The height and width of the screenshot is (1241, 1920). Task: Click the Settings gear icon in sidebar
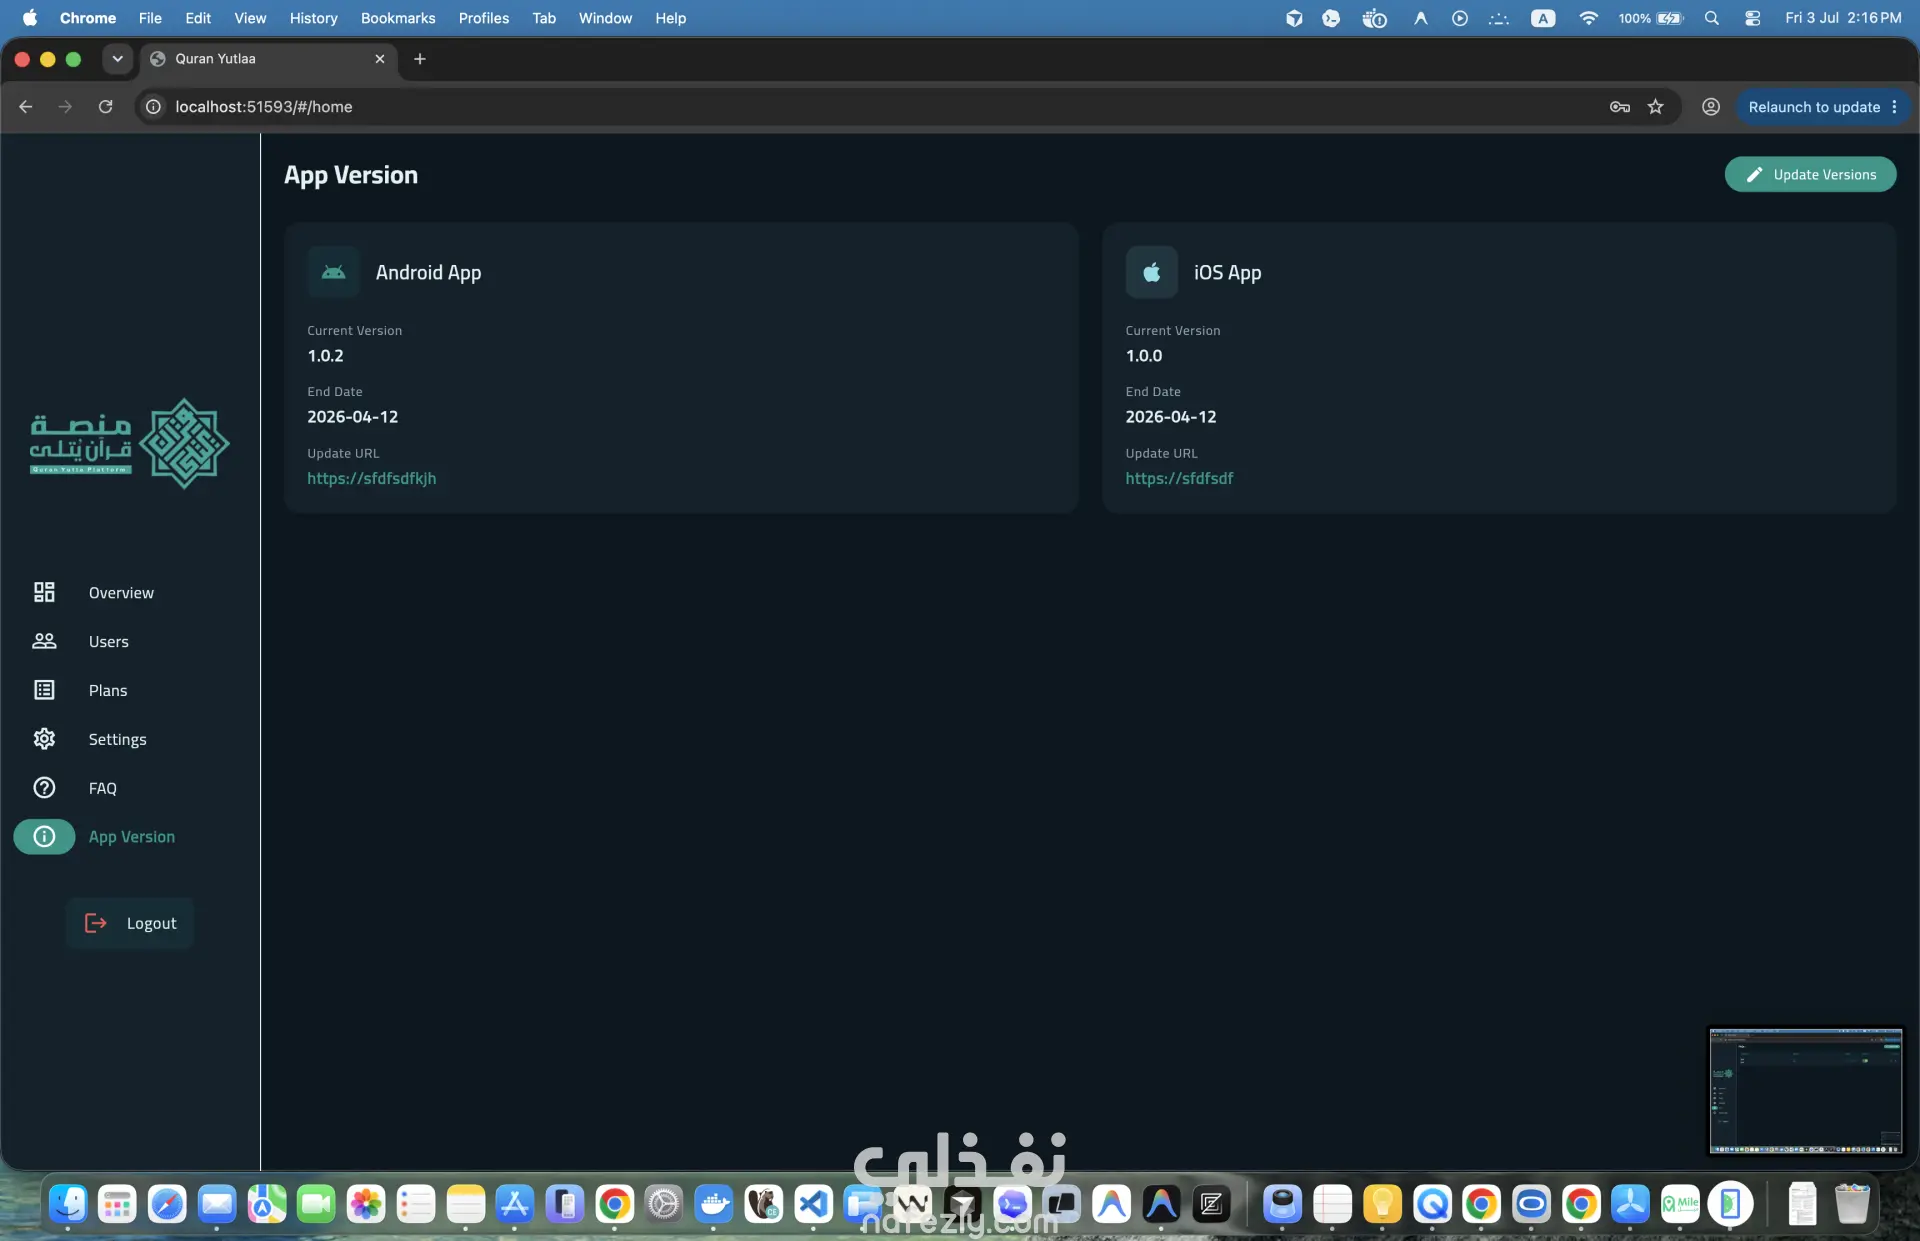pos(44,740)
